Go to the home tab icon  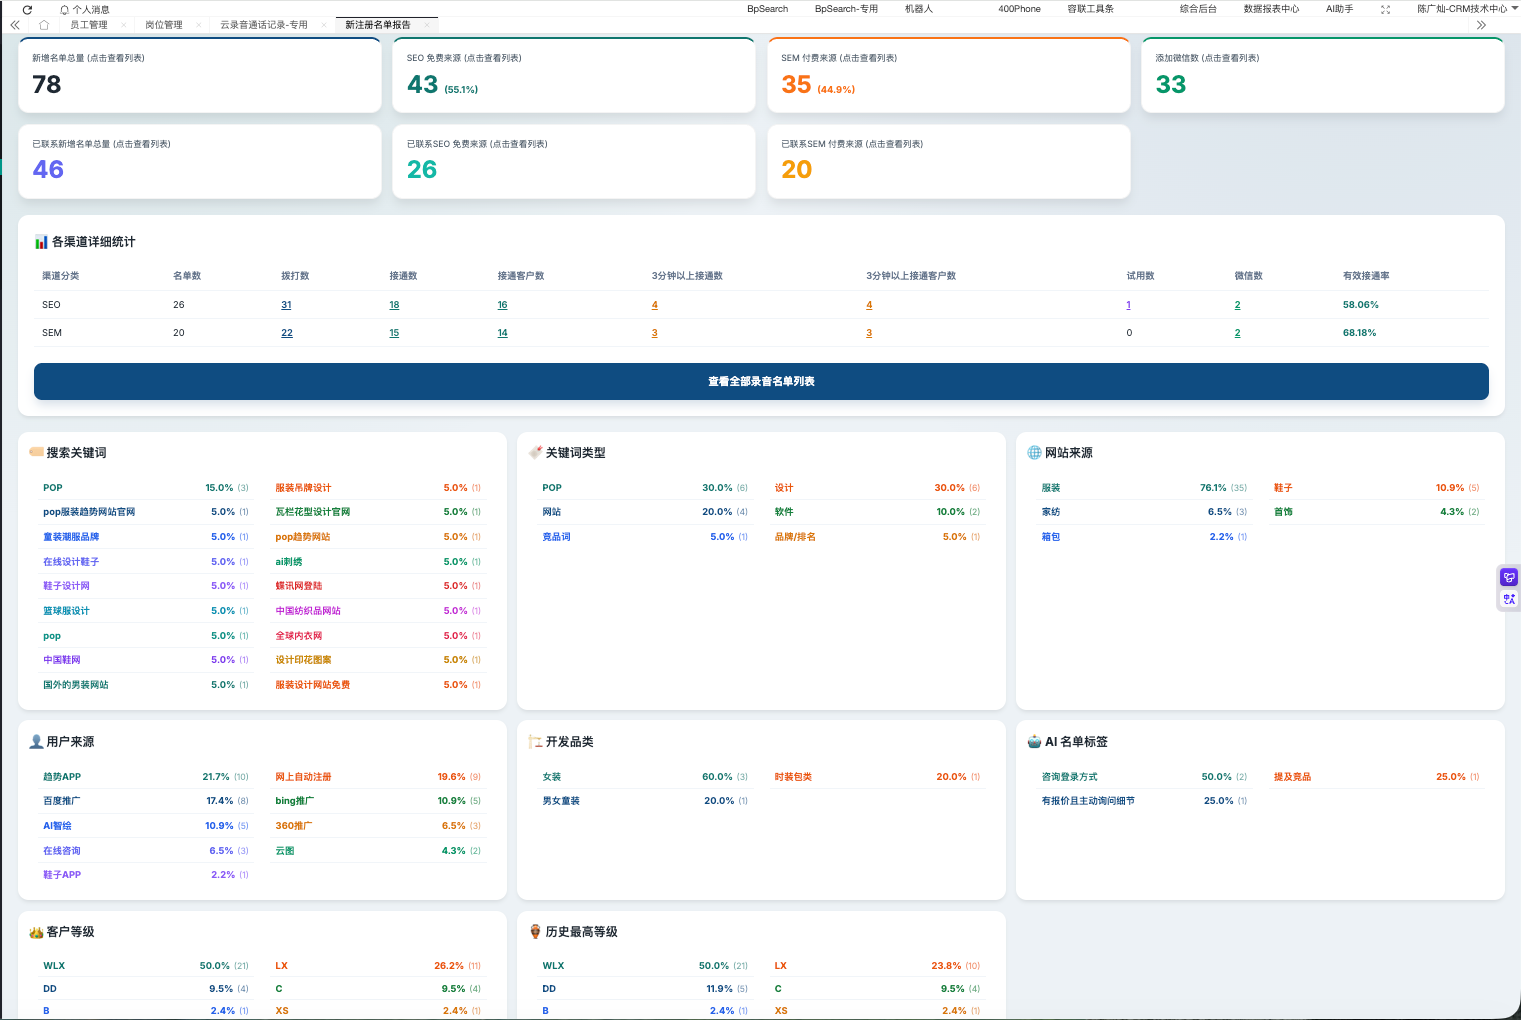click(x=44, y=25)
